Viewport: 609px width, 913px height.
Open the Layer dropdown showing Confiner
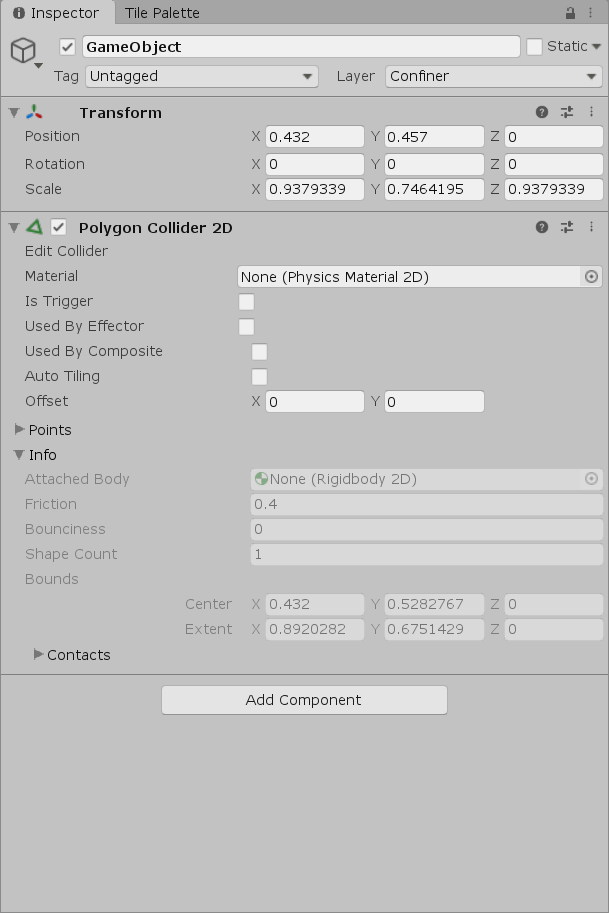(x=492, y=76)
